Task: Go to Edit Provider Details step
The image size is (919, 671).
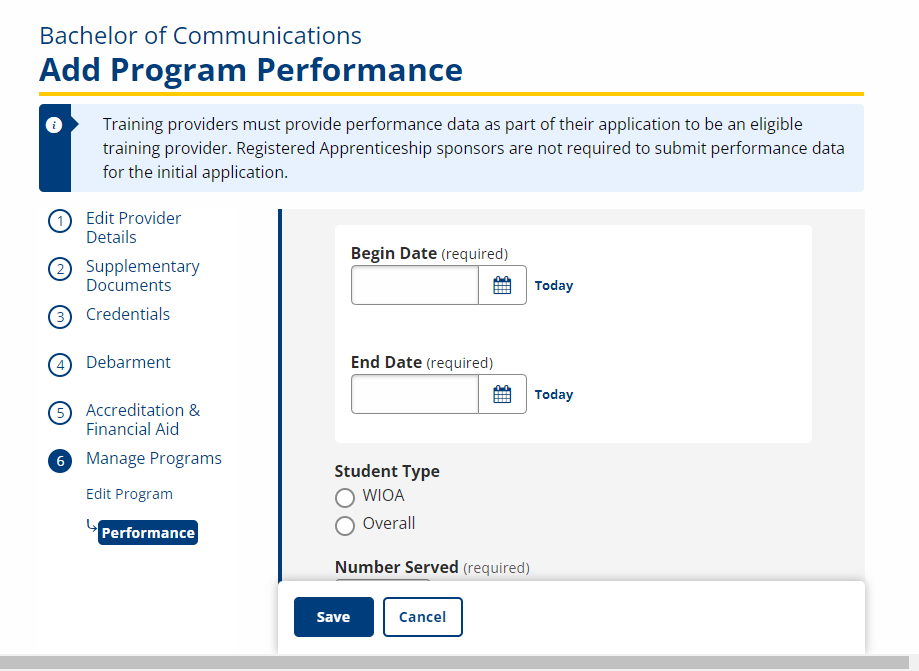Action: tap(133, 228)
